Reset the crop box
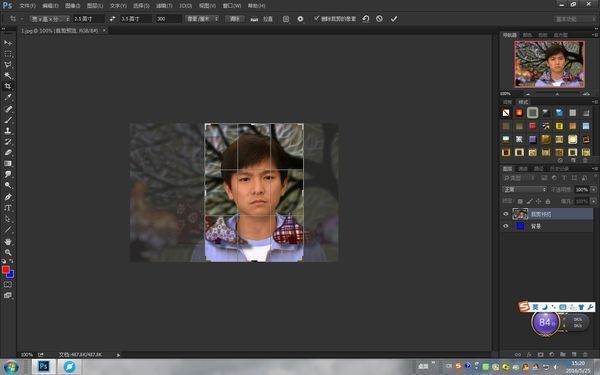 366,18
